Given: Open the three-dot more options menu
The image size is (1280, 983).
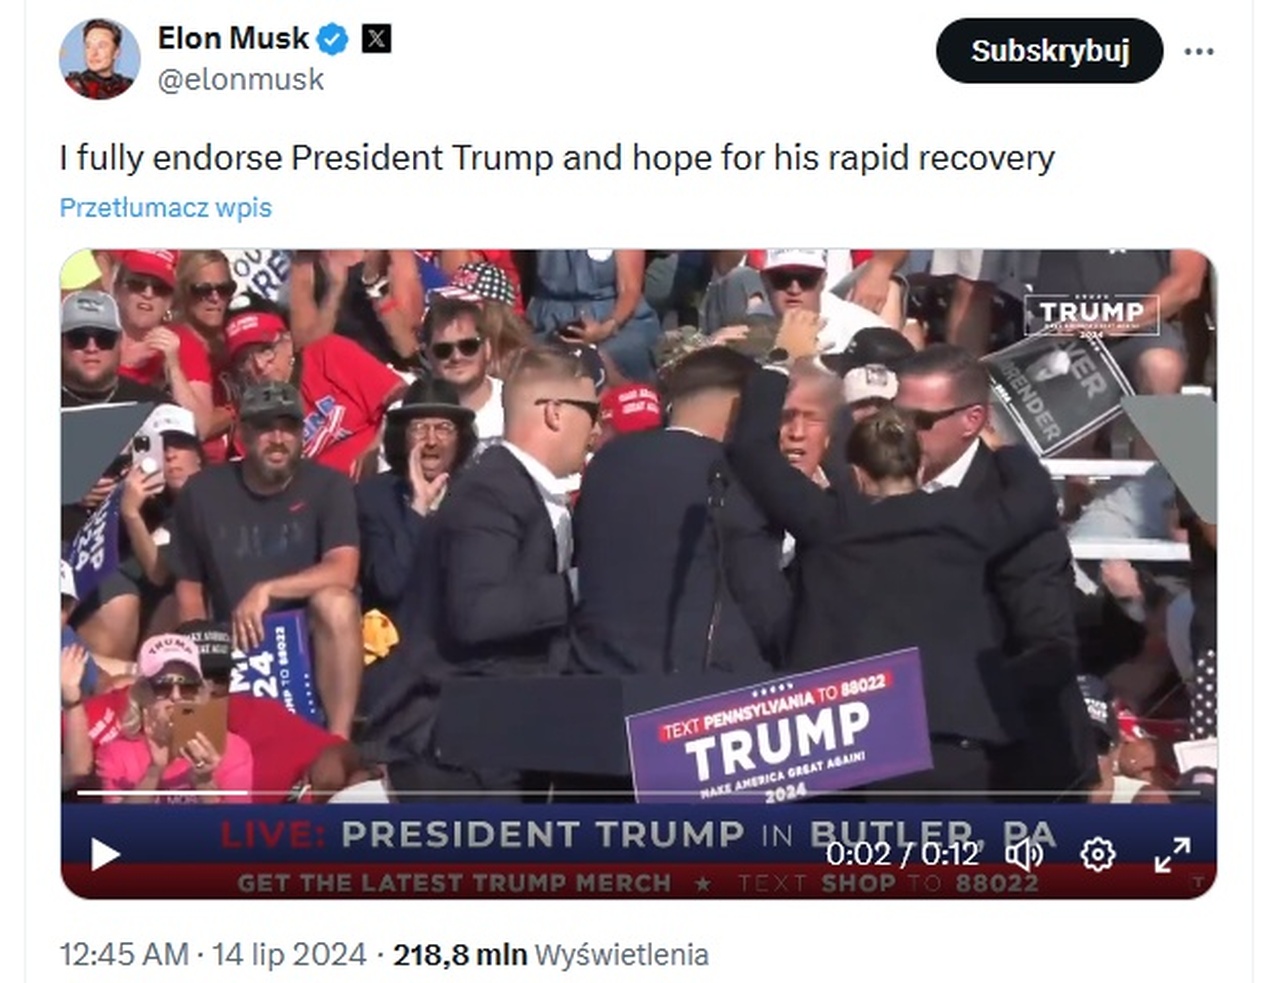Looking at the screenshot, I should click(1198, 51).
